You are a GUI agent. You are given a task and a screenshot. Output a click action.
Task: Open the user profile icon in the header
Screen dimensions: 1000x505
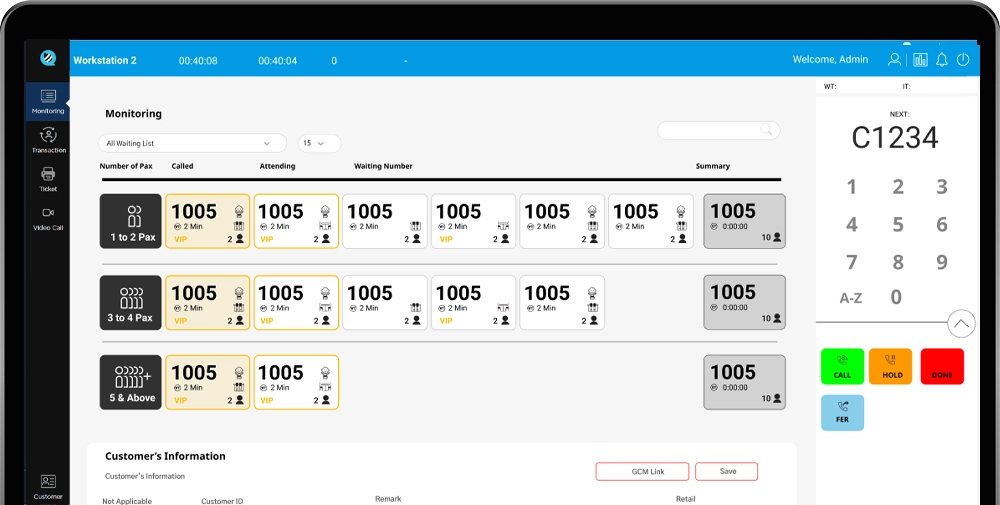point(895,59)
